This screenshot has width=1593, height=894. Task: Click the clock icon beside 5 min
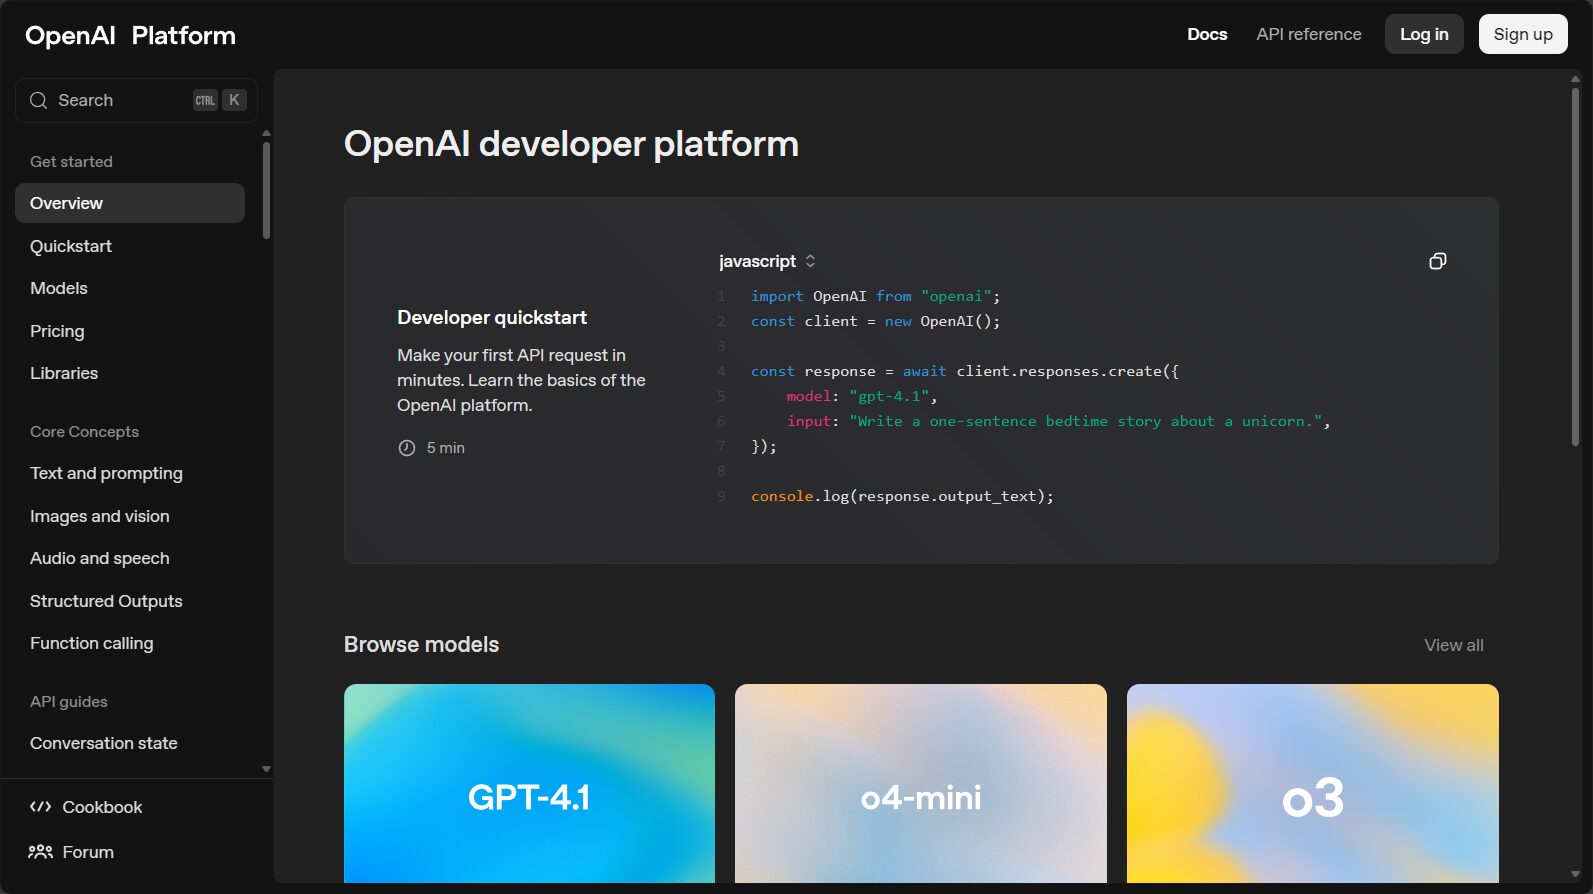[407, 448]
